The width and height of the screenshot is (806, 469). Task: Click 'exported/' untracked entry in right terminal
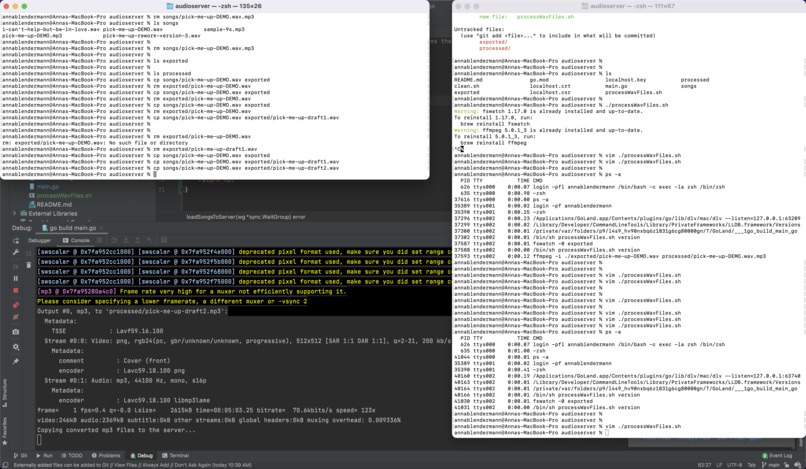pos(493,42)
